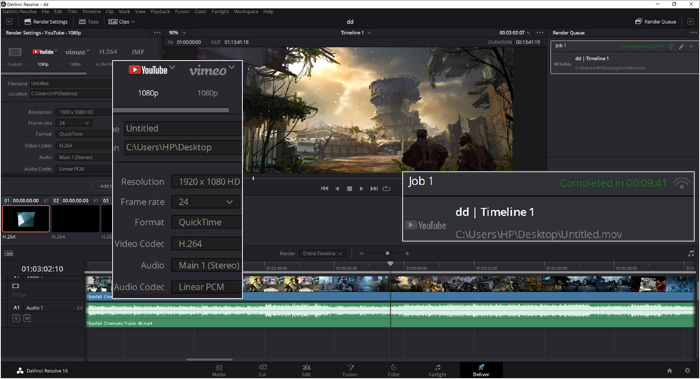Open the Playback menu
The height and width of the screenshot is (379, 700).
click(x=160, y=12)
